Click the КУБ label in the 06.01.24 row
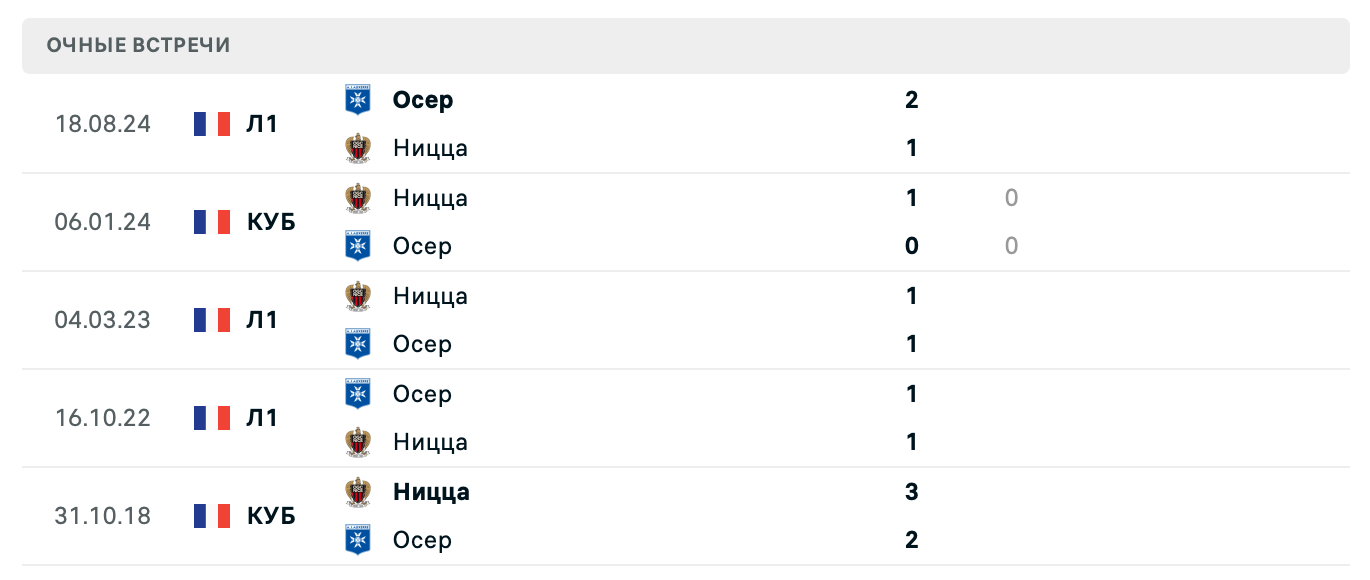This screenshot has width=1370, height=580. [270, 222]
